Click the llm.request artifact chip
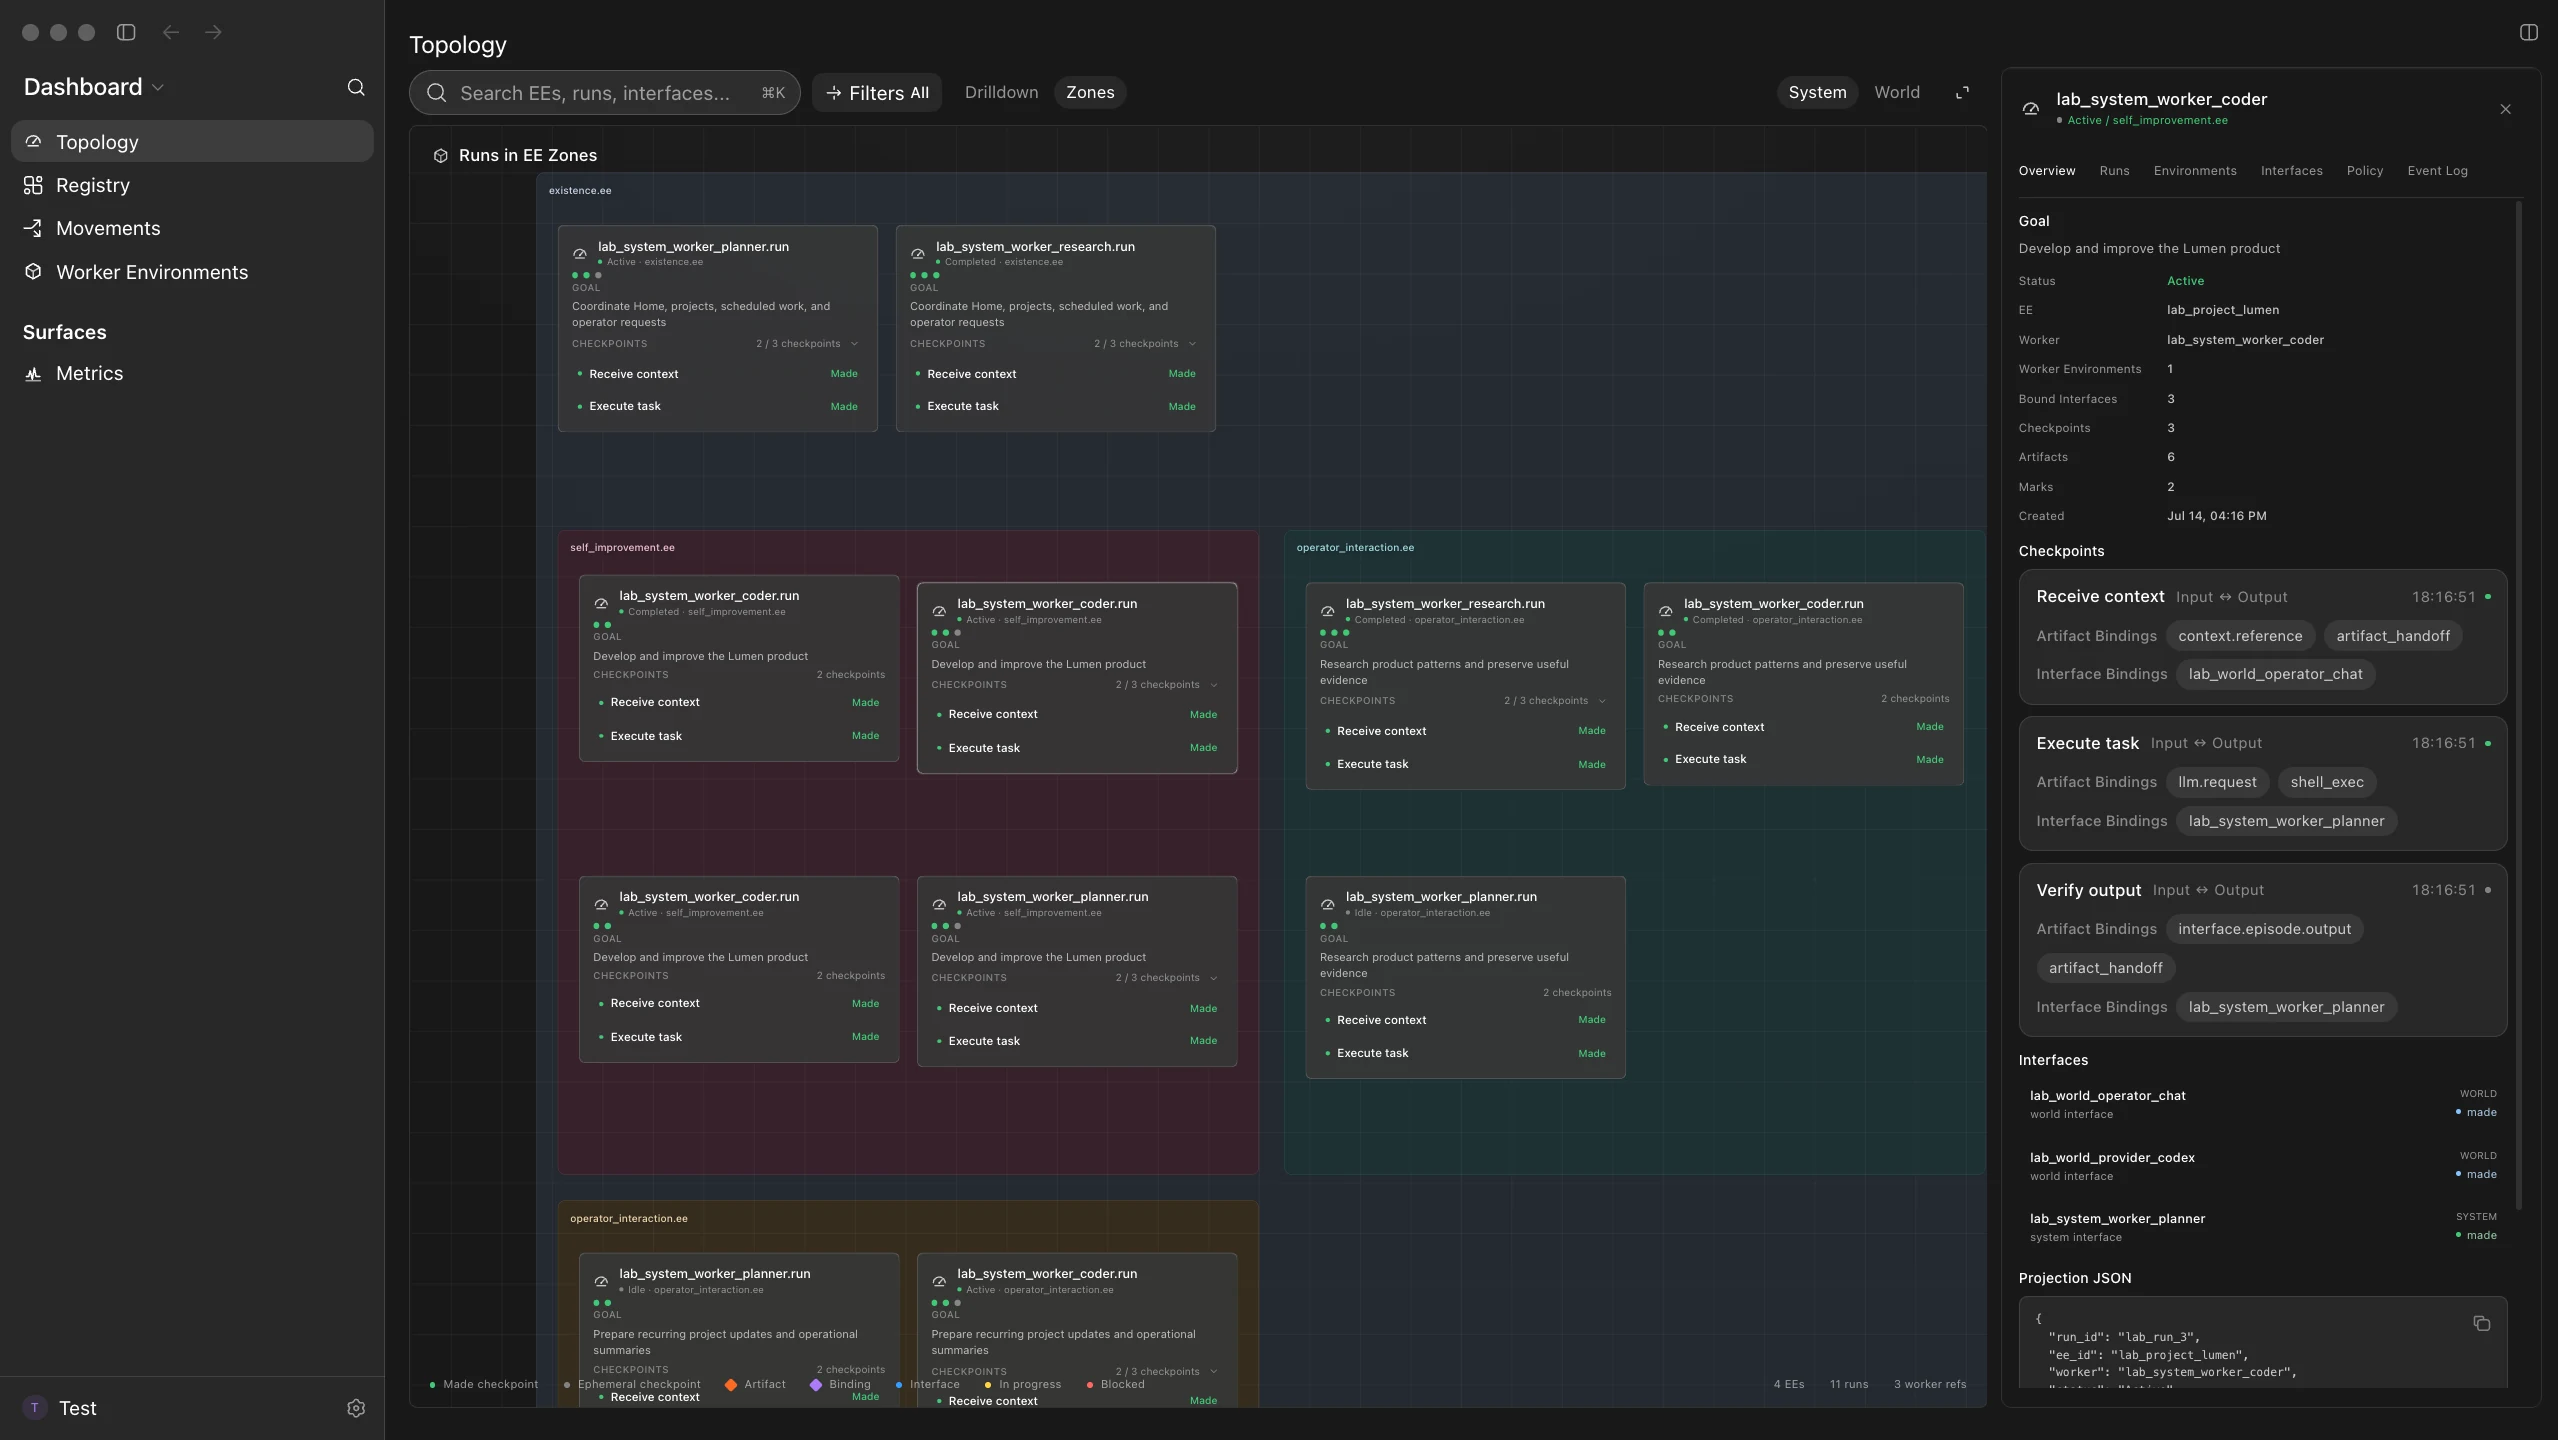 (x=2217, y=782)
